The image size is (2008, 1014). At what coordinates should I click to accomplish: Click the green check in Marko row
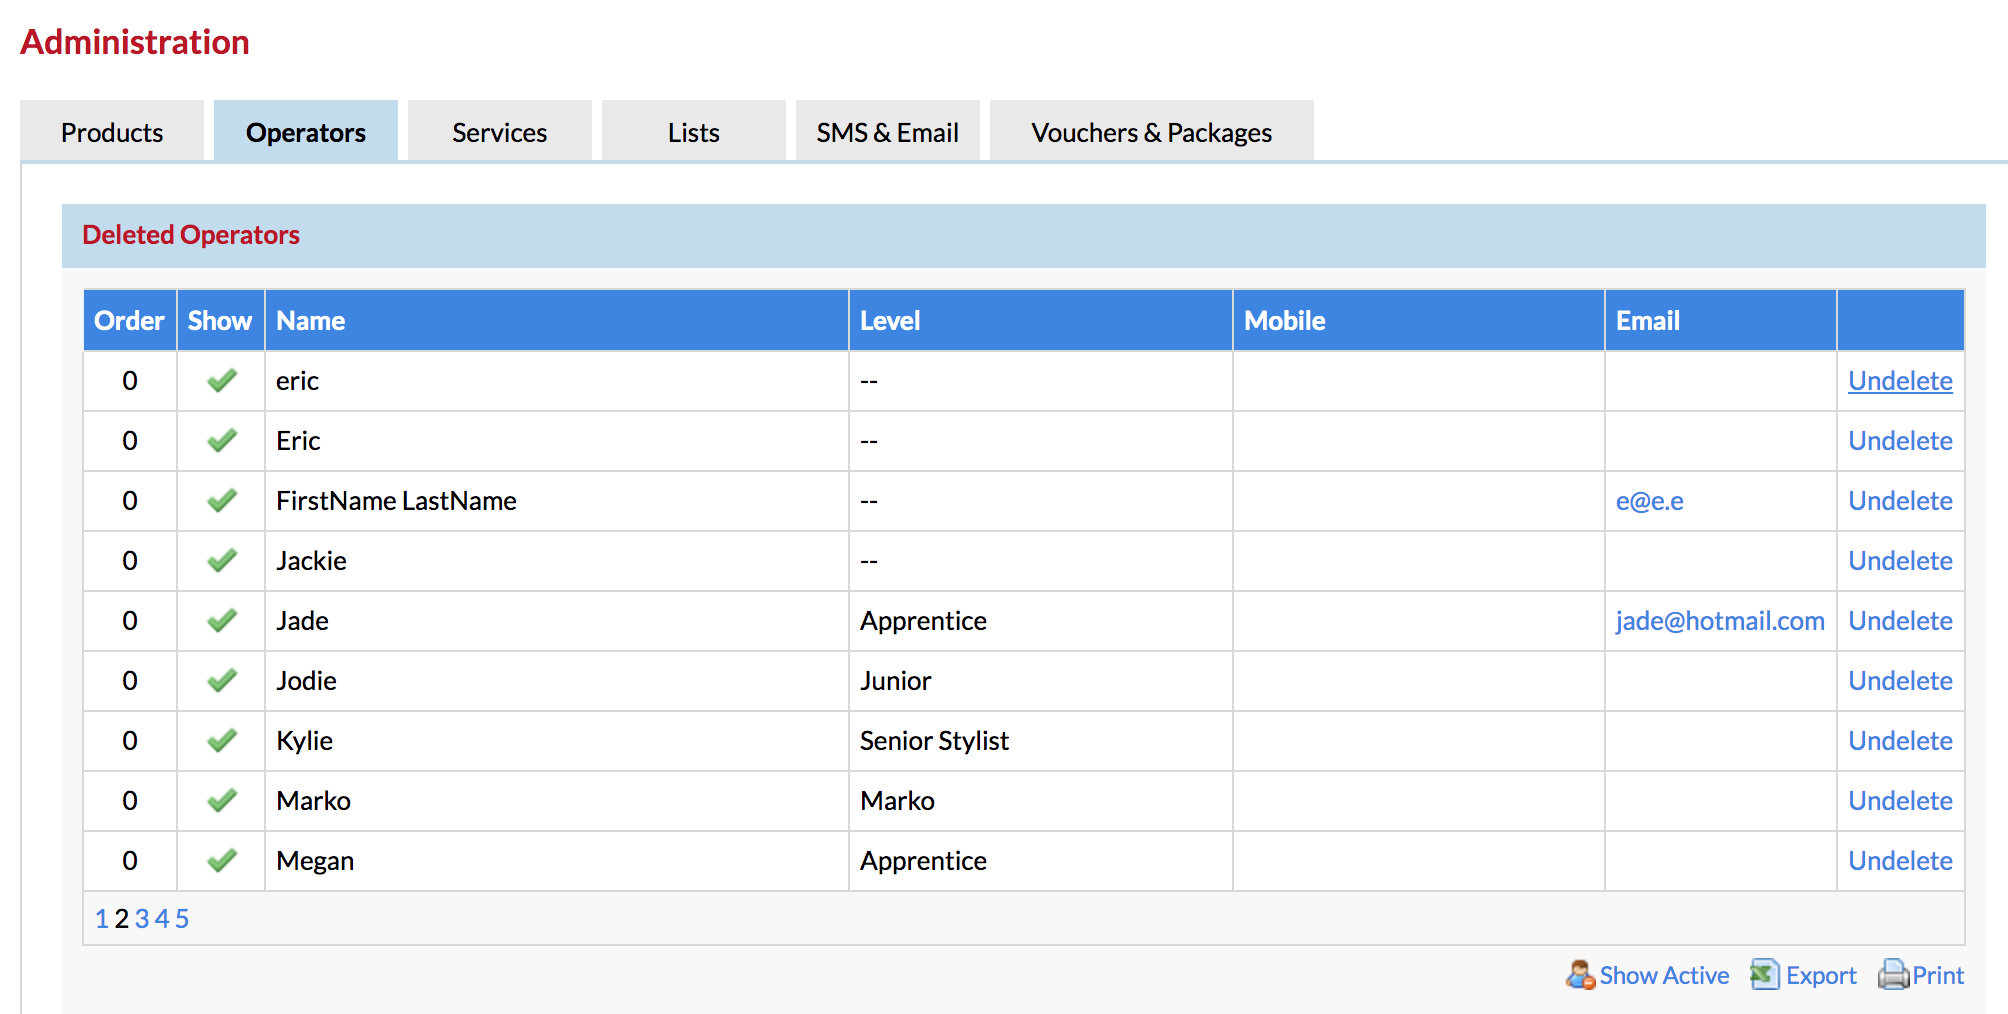pos(222,801)
